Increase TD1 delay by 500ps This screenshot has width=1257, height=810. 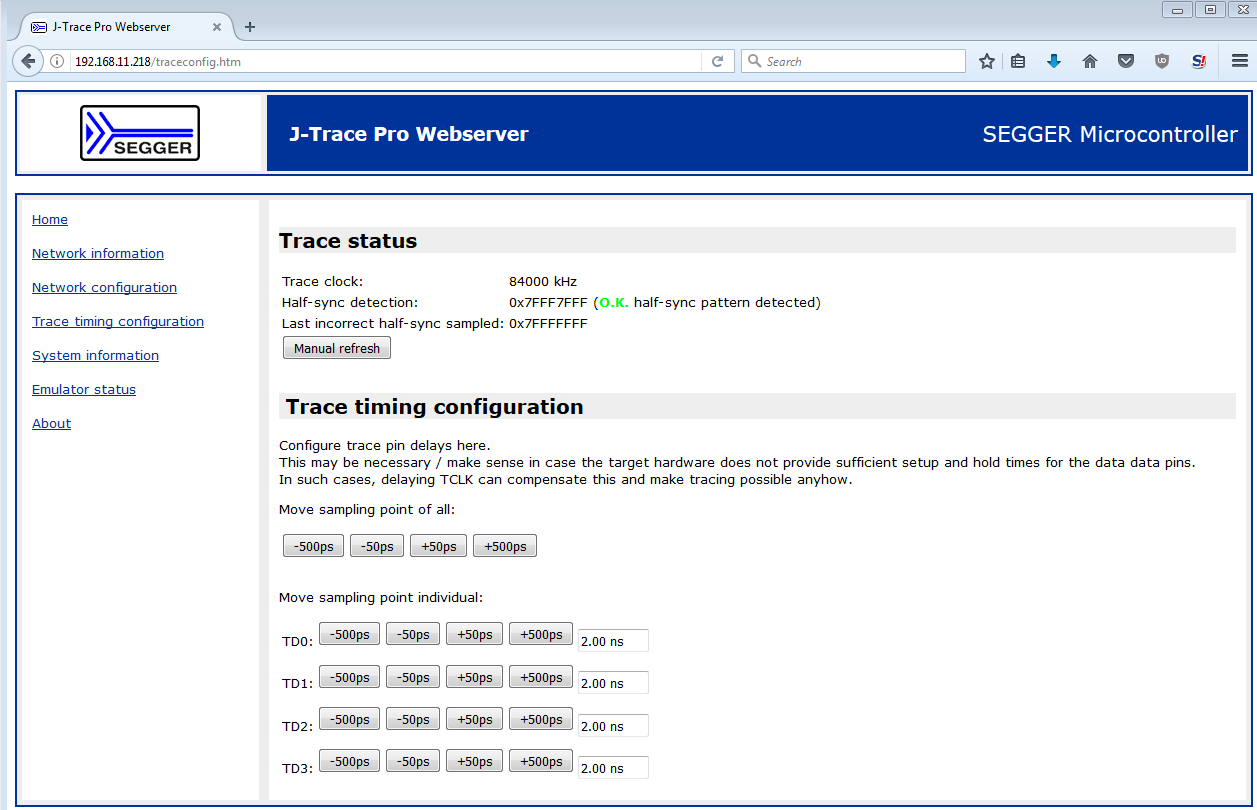coord(541,677)
